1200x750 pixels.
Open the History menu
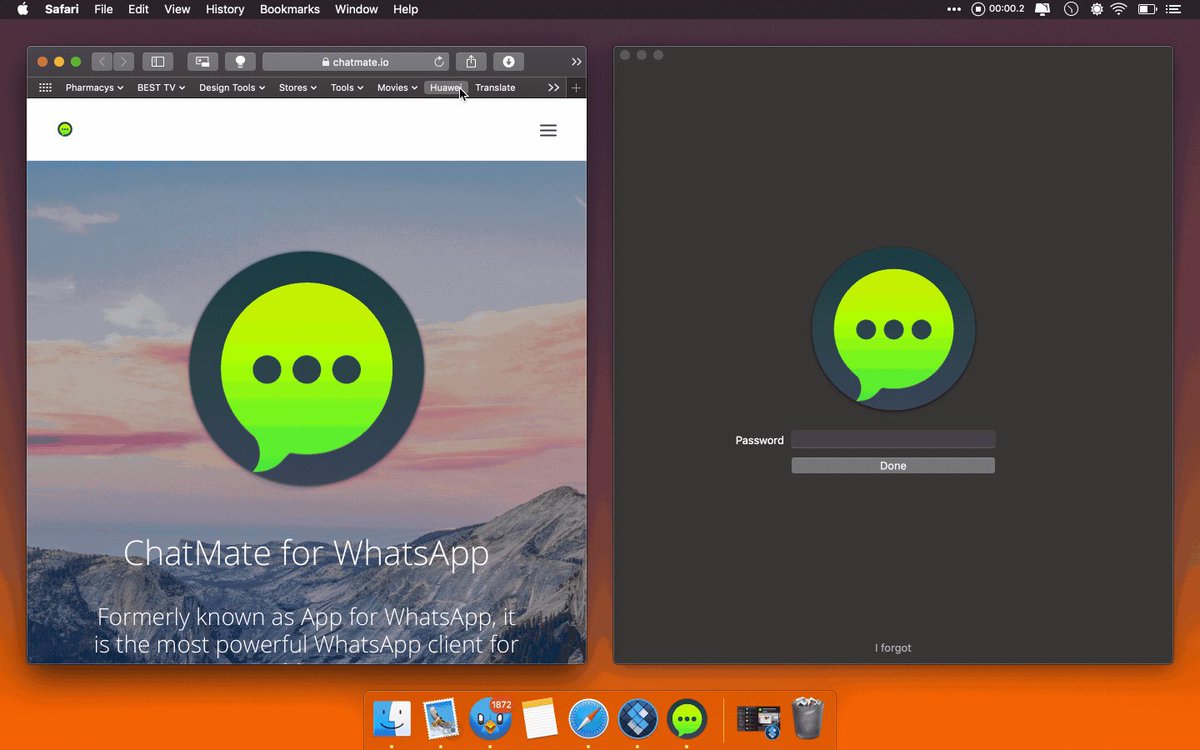tap(225, 9)
